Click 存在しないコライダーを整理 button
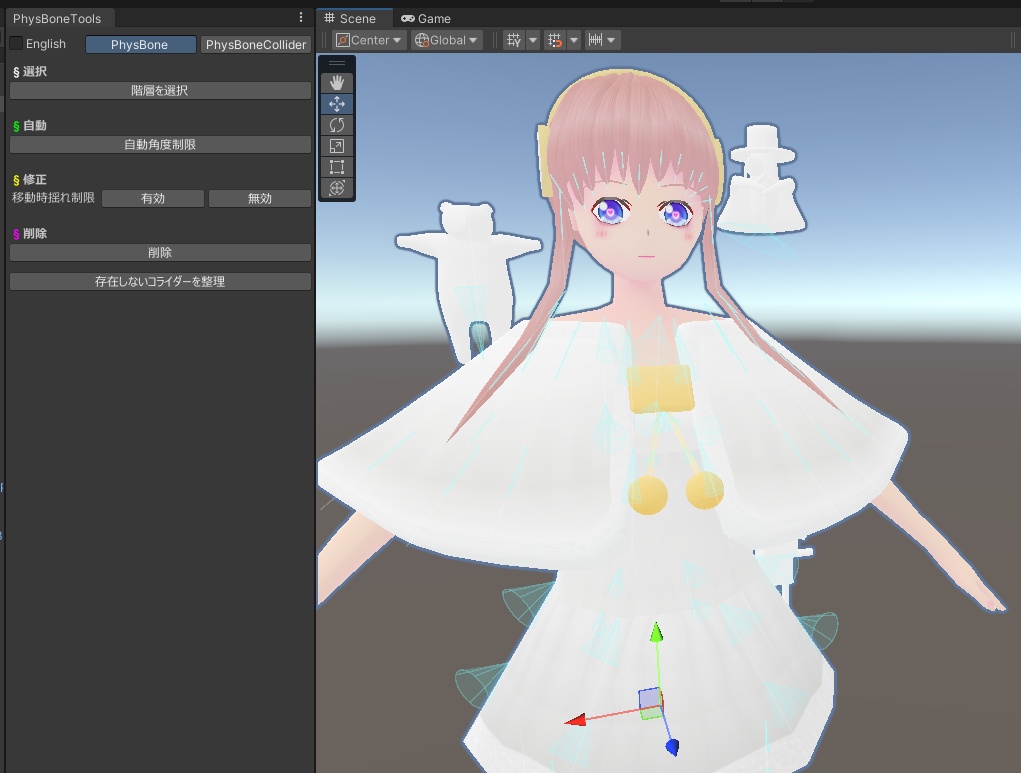The width and height of the screenshot is (1021, 773). coord(160,281)
